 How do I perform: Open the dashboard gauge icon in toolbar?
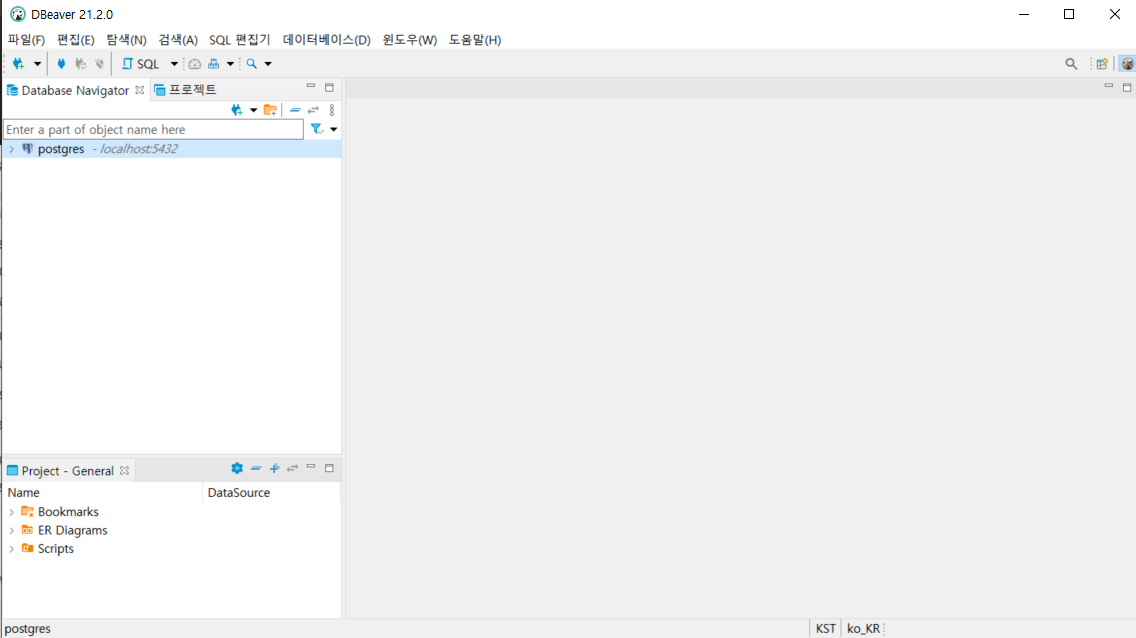[195, 64]
